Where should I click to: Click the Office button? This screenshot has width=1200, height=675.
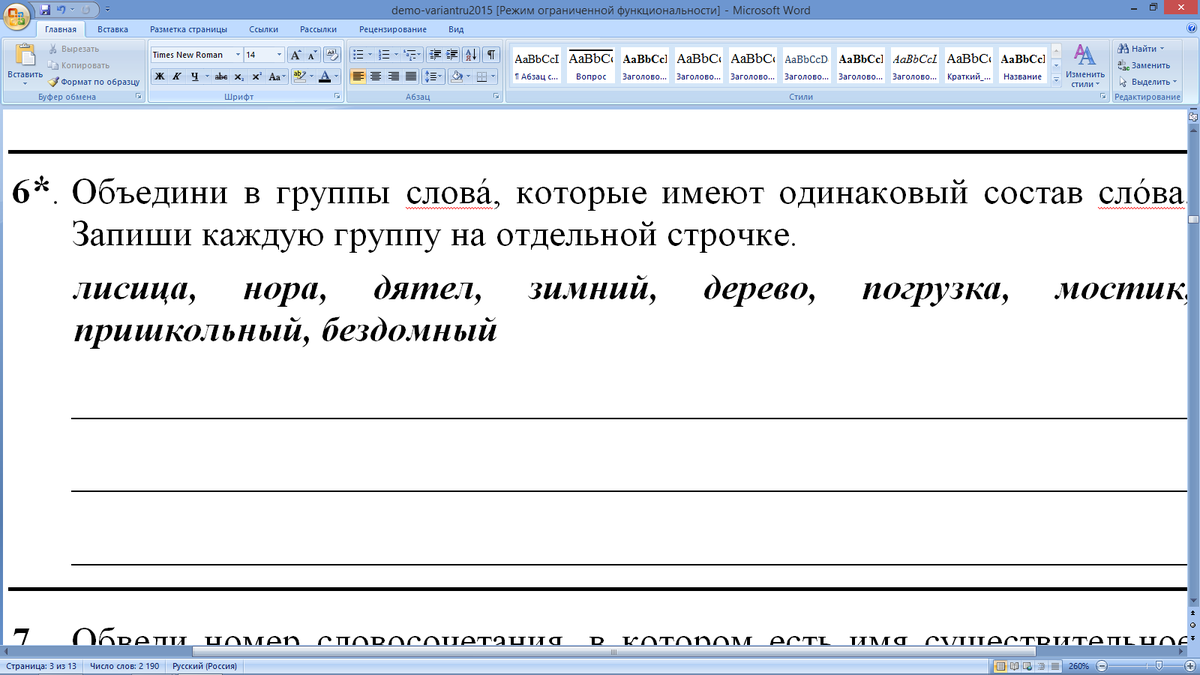click(16, 18)
